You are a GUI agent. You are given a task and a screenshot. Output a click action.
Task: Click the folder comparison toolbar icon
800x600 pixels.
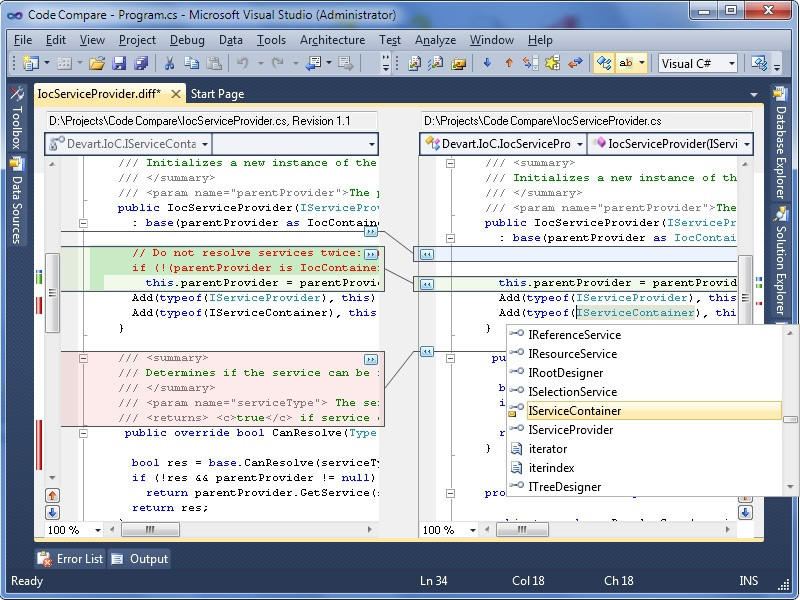click(459, 63)
